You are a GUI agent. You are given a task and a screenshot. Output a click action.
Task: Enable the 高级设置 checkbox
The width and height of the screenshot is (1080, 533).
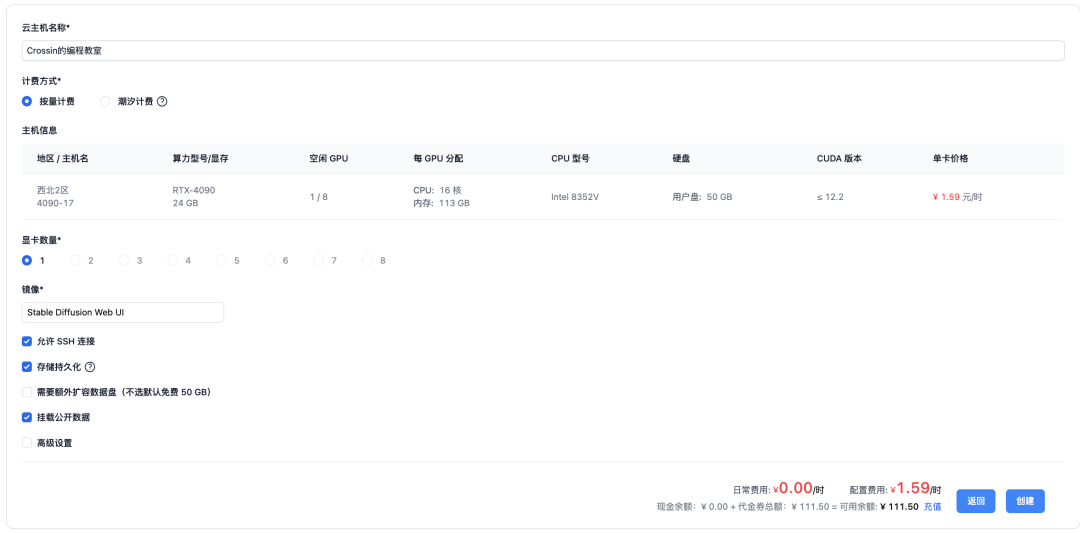coord(27,443)
